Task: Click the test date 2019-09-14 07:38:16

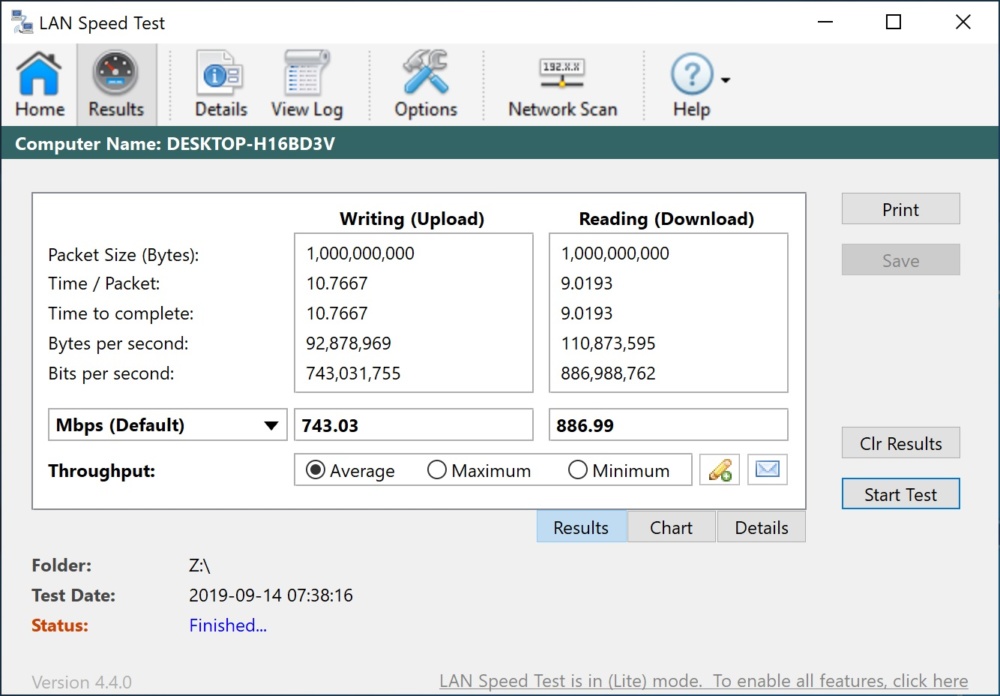Action: (x=270, y=595)
